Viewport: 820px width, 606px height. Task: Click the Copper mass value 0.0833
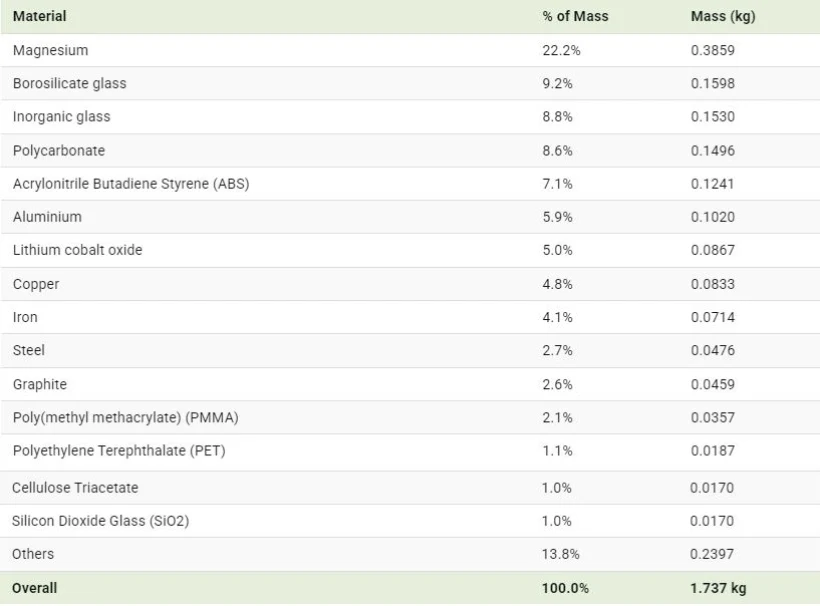712,284
